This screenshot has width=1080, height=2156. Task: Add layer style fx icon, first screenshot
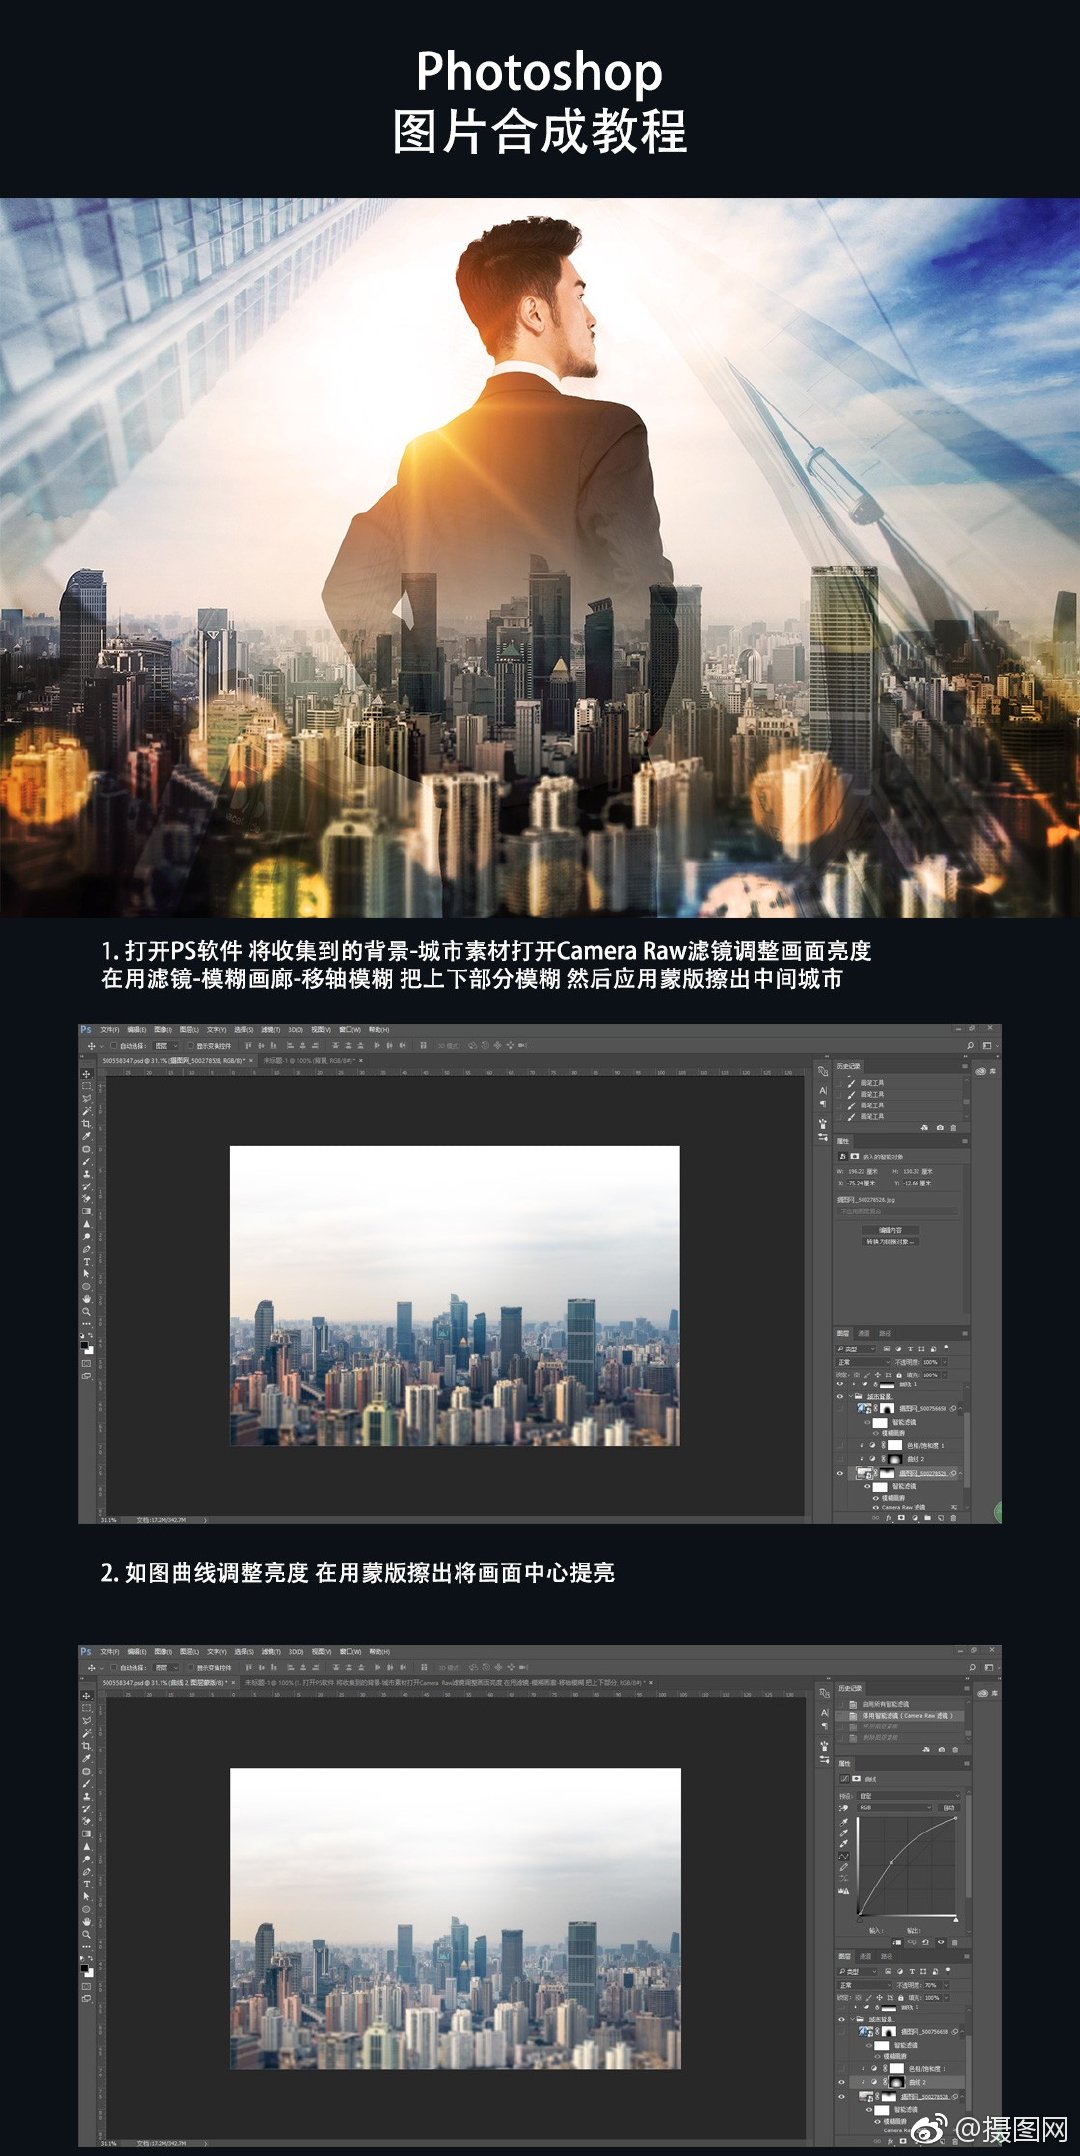[x=889, y=1518]
